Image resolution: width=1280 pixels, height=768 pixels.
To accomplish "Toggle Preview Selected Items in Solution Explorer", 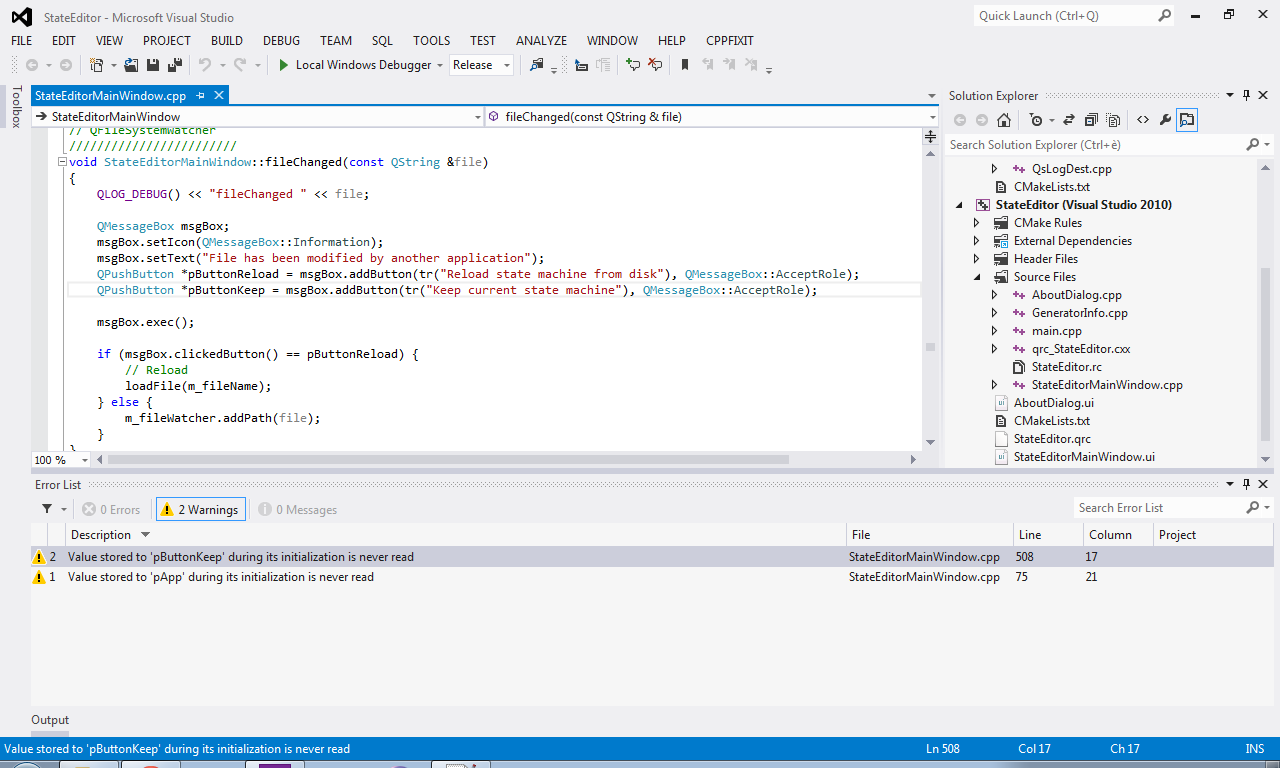I will click(x=1187, y=120).
